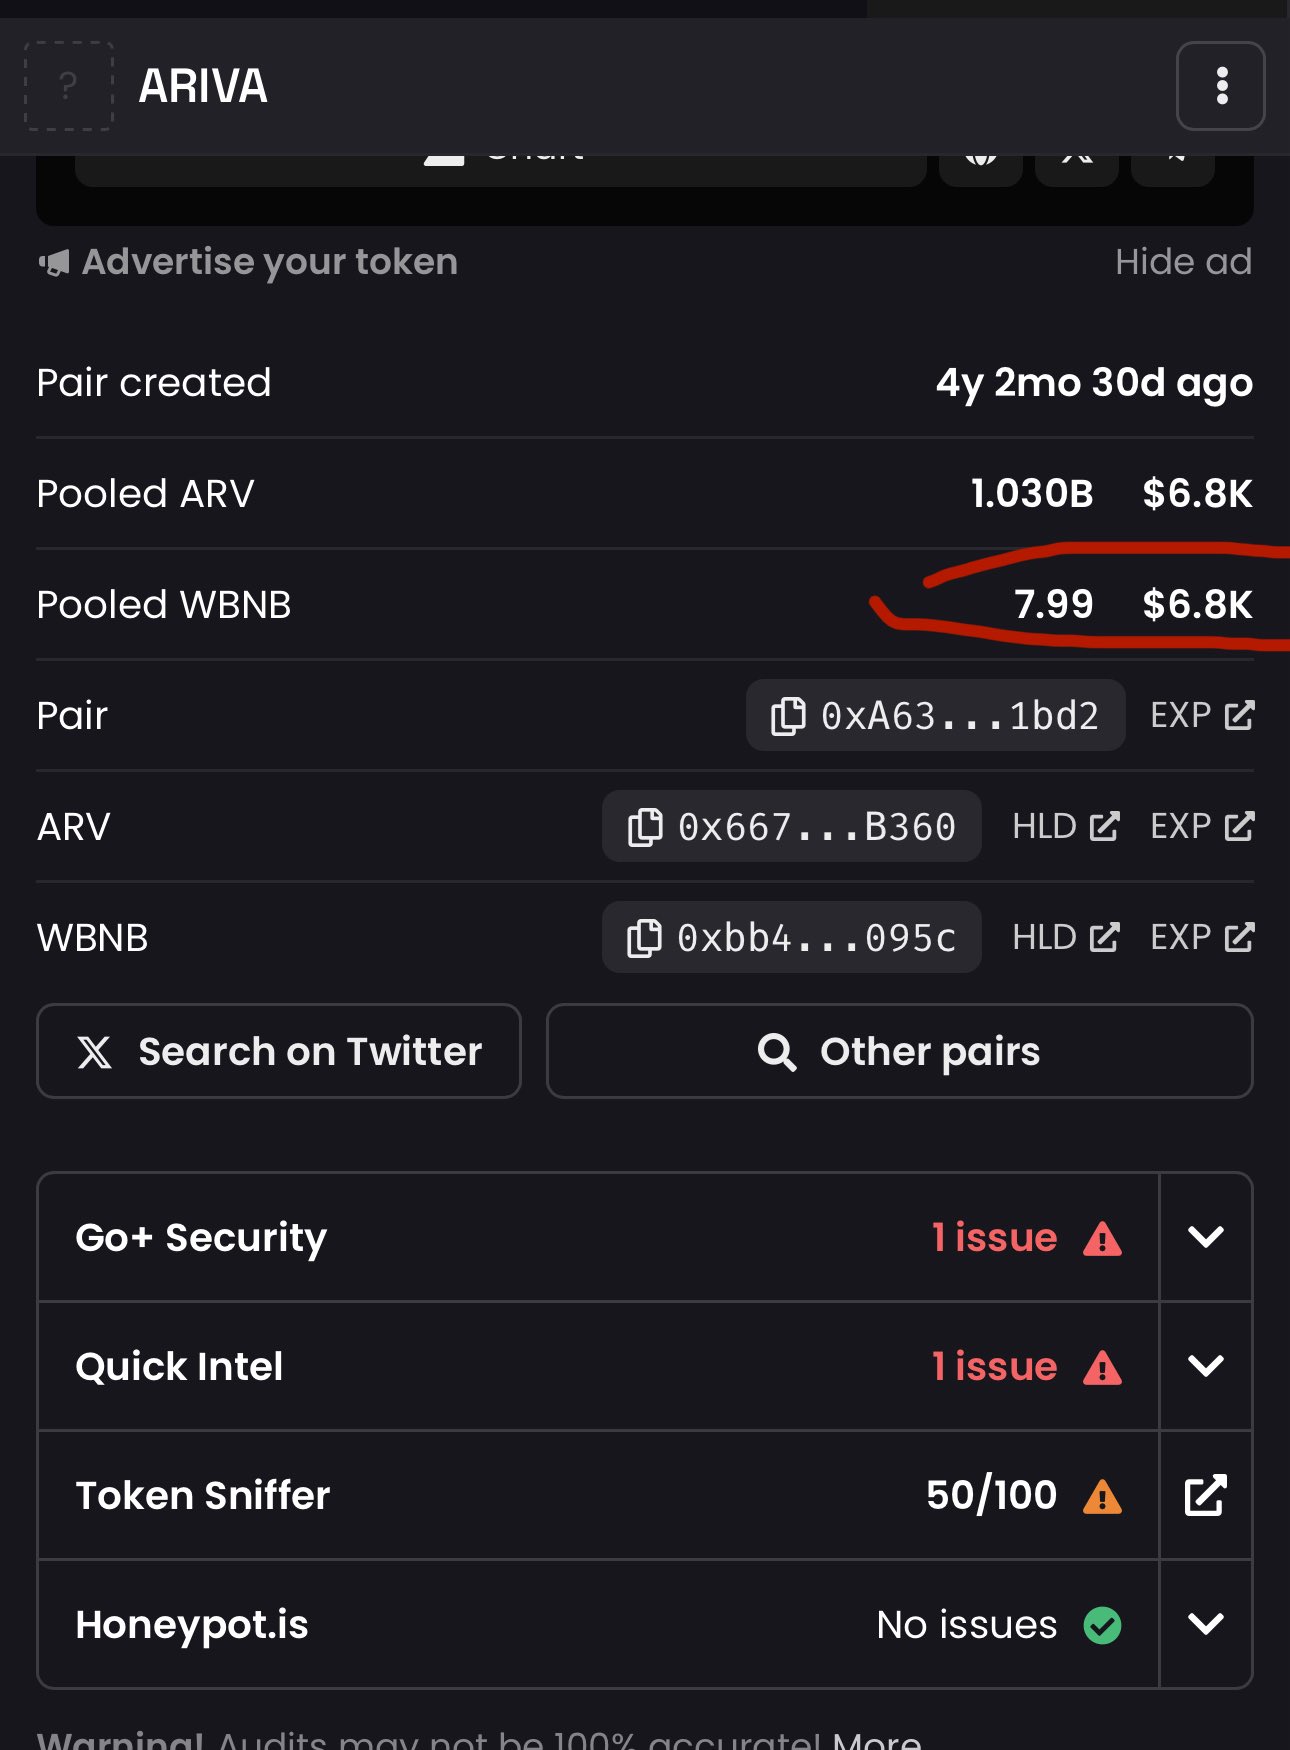Open ARV holders HLD link

coord(1065,827)
